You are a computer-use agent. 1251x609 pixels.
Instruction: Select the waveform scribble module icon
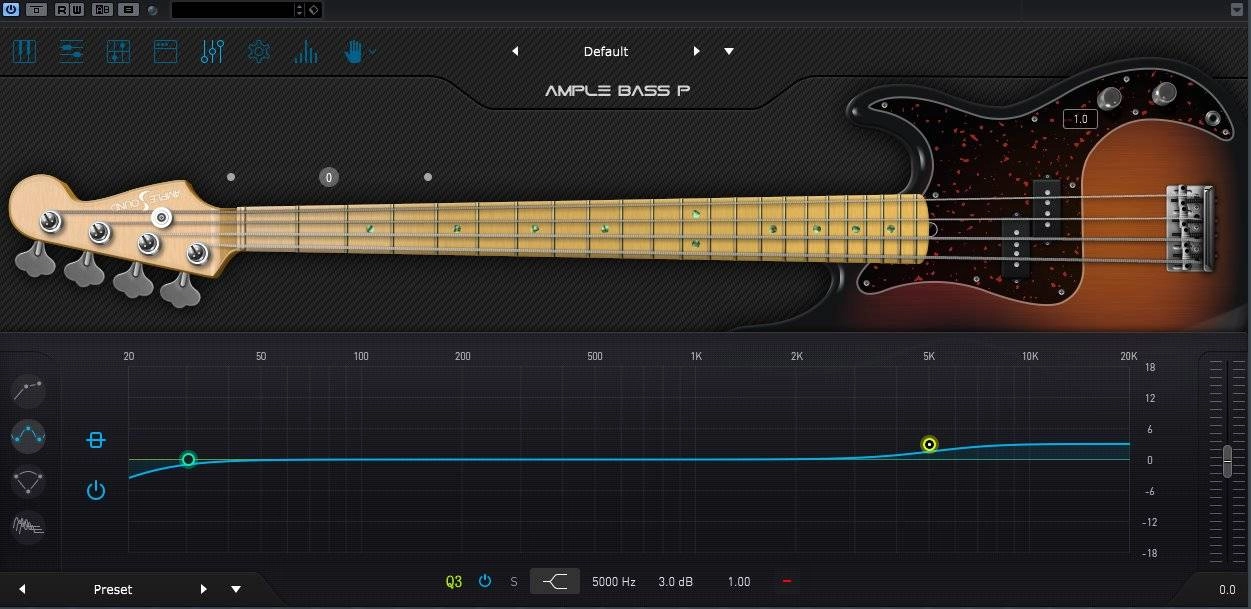[28, 526]
